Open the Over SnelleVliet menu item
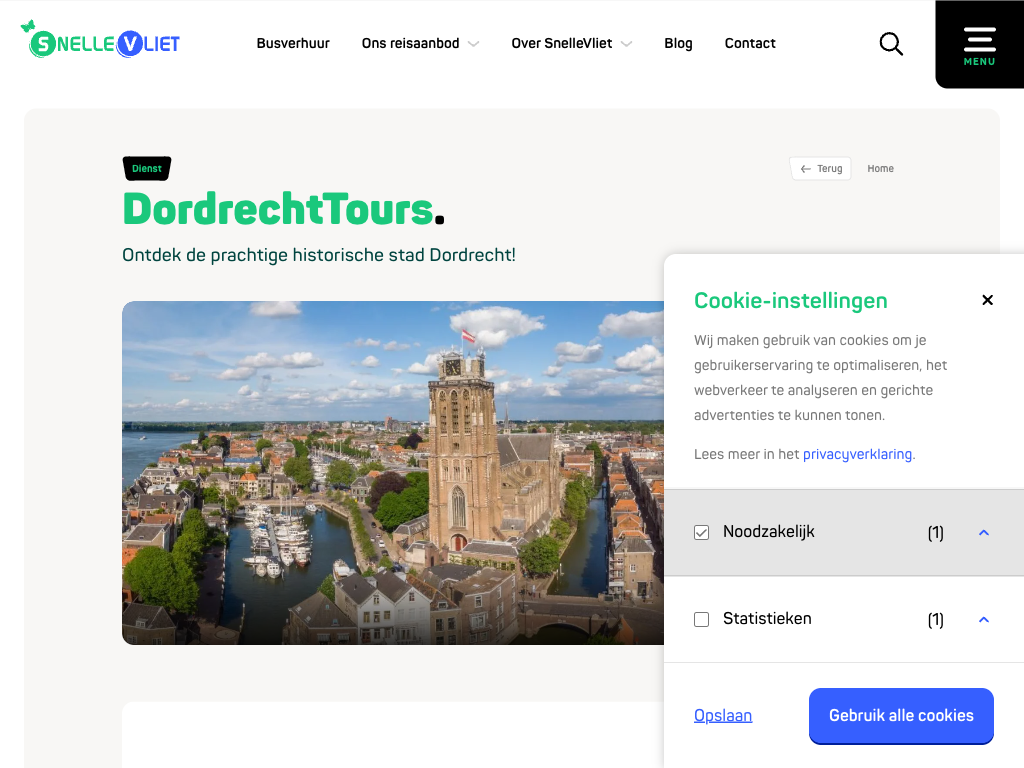This screenshot has width=1024, height=768. [562, 43]
